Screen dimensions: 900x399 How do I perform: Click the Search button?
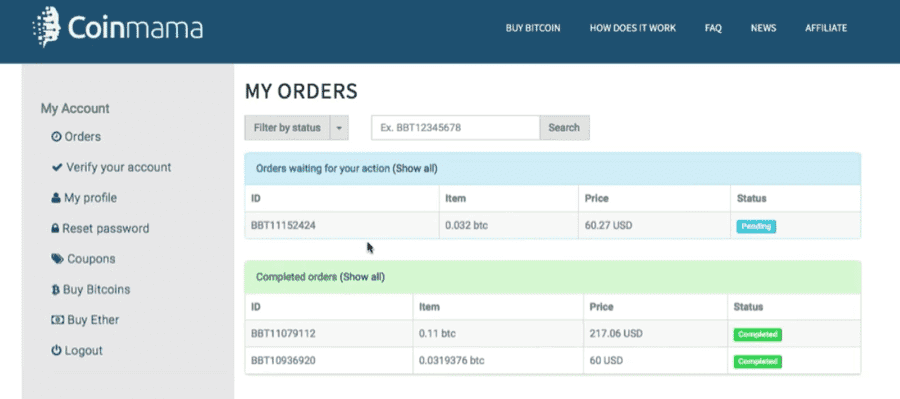(x=564, y=127)
